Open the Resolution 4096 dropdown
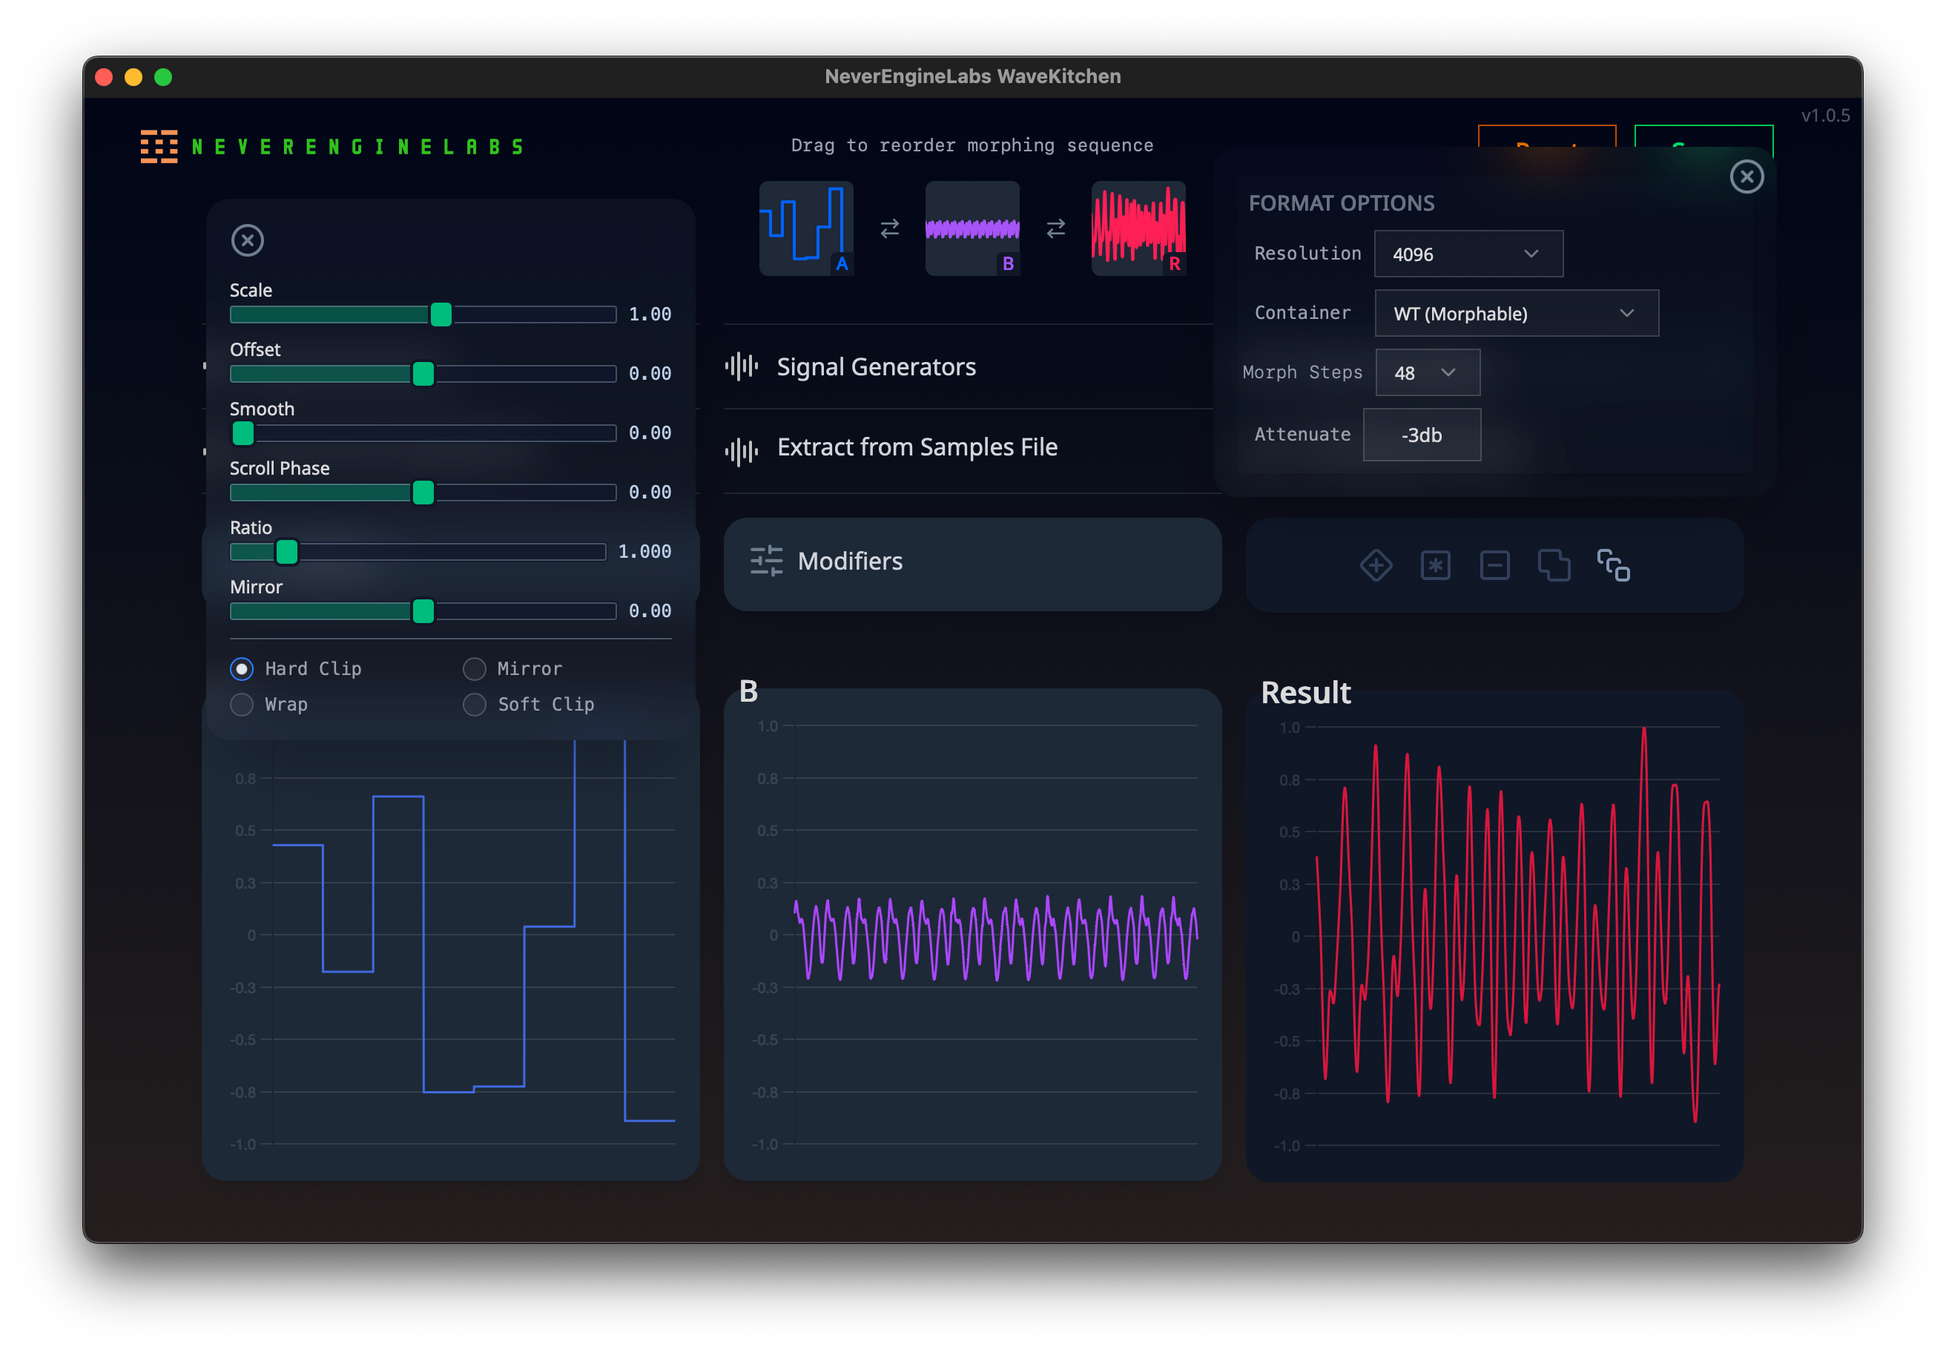The width and height of the screenshot is (1946, 1353). (1467, 254)
